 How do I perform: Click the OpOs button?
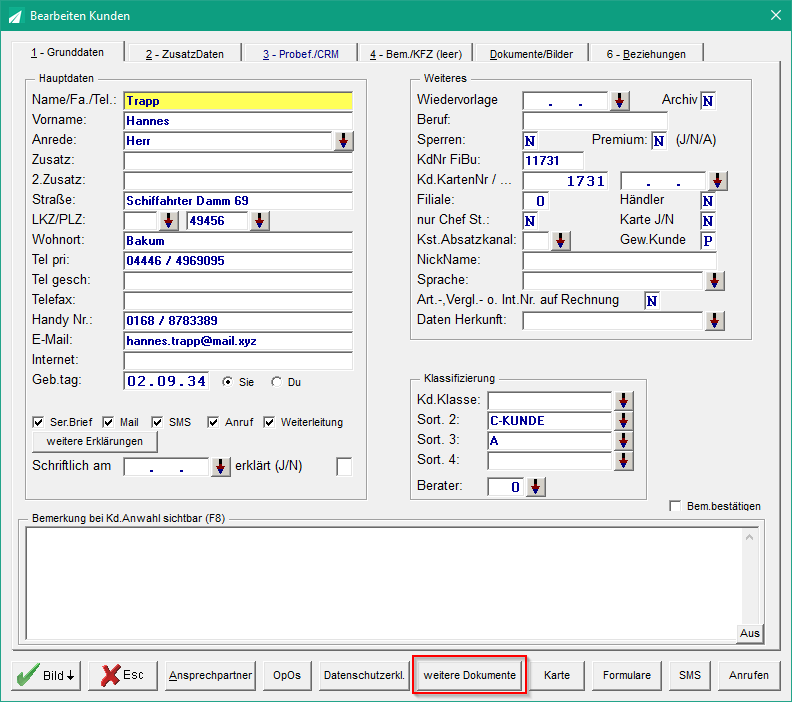[x=287, y=675]
